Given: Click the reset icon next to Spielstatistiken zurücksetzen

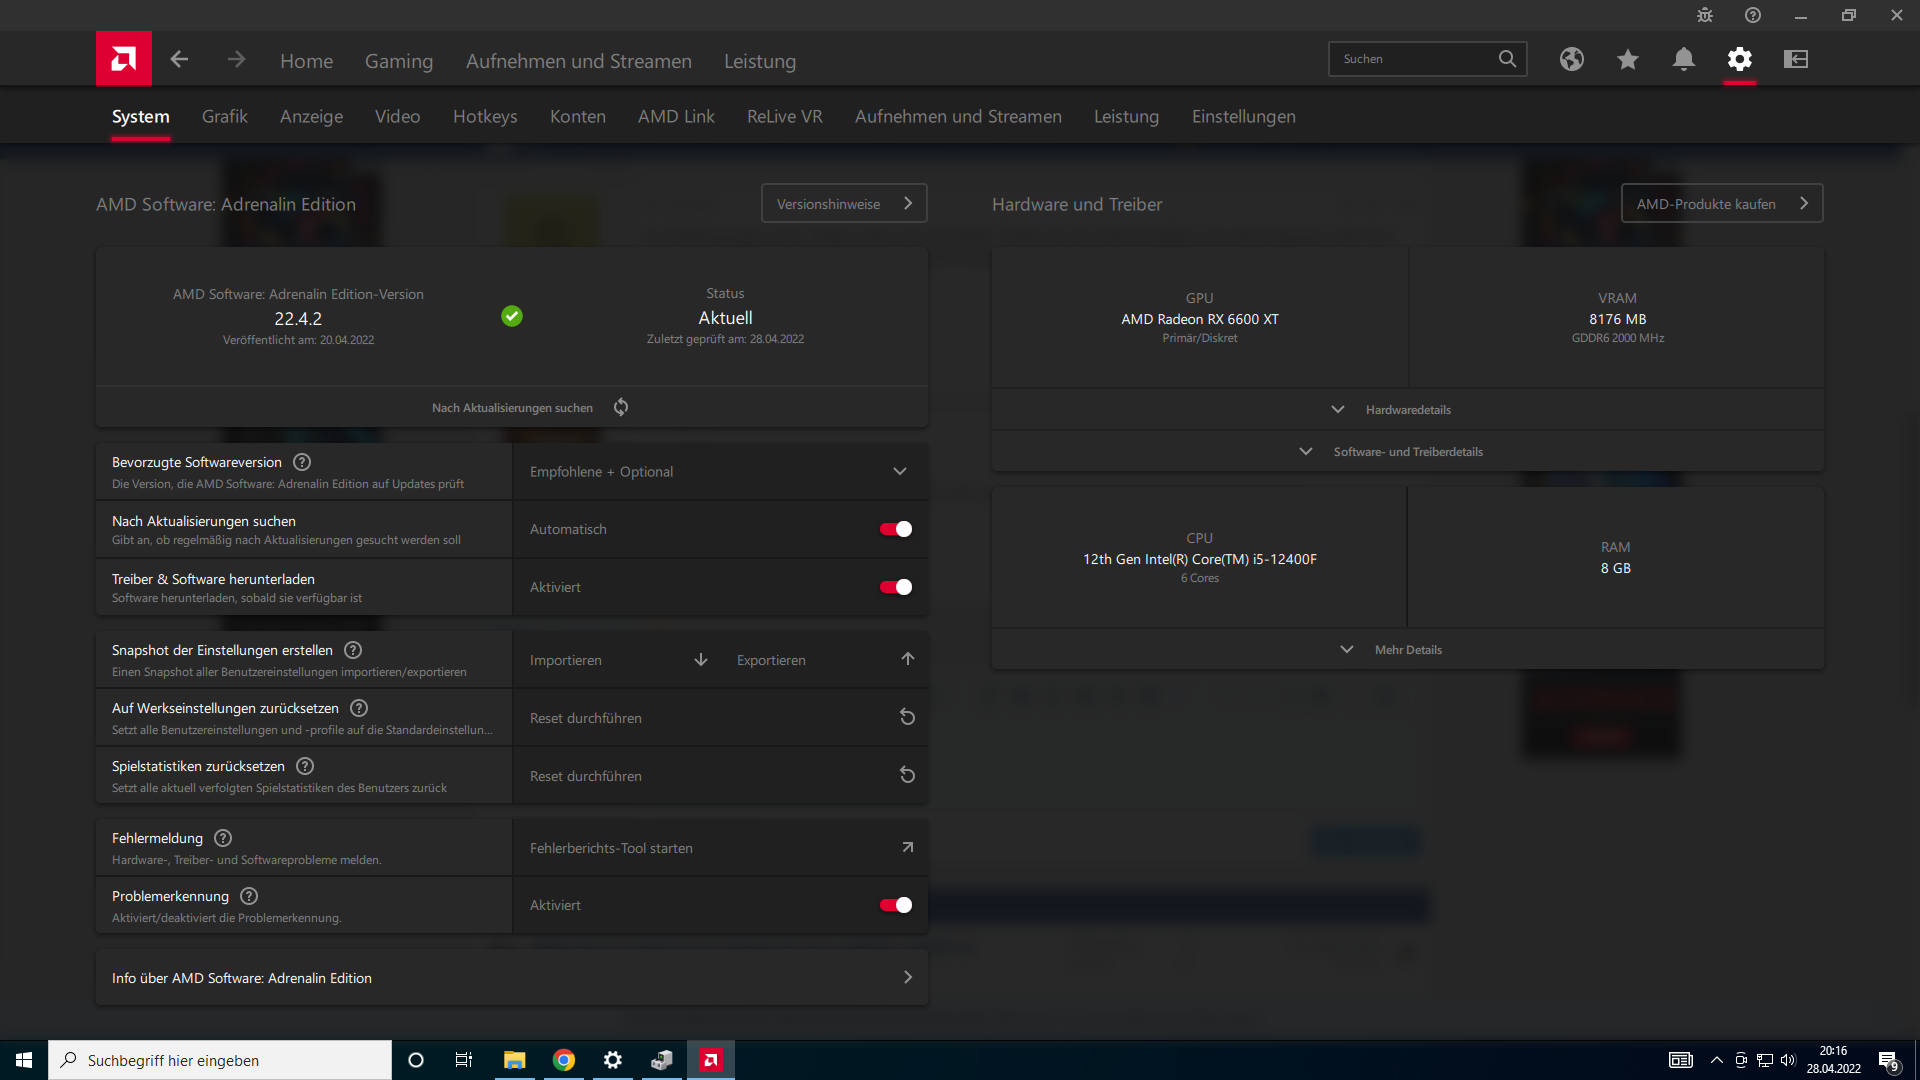Looking at the screenshot, I should click(x=906, y=774).
